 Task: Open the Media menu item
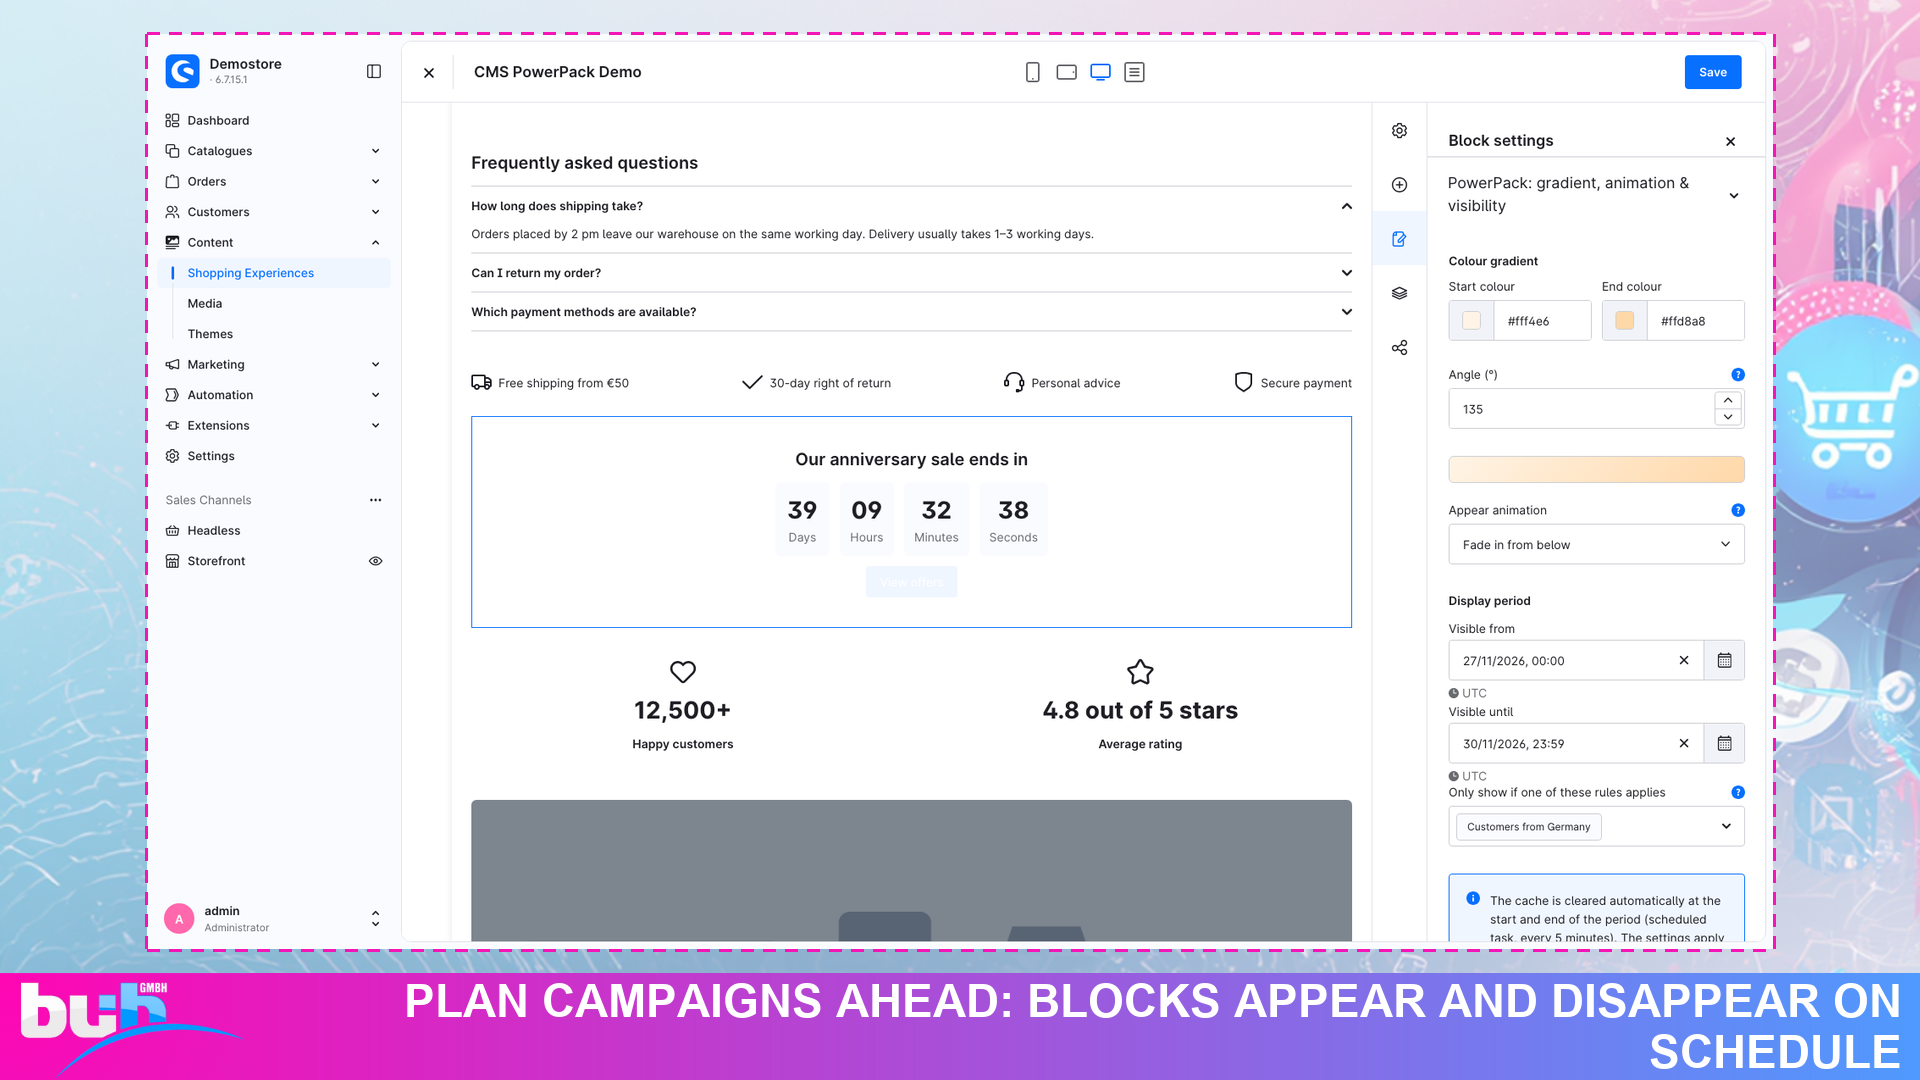pos(204,303)
